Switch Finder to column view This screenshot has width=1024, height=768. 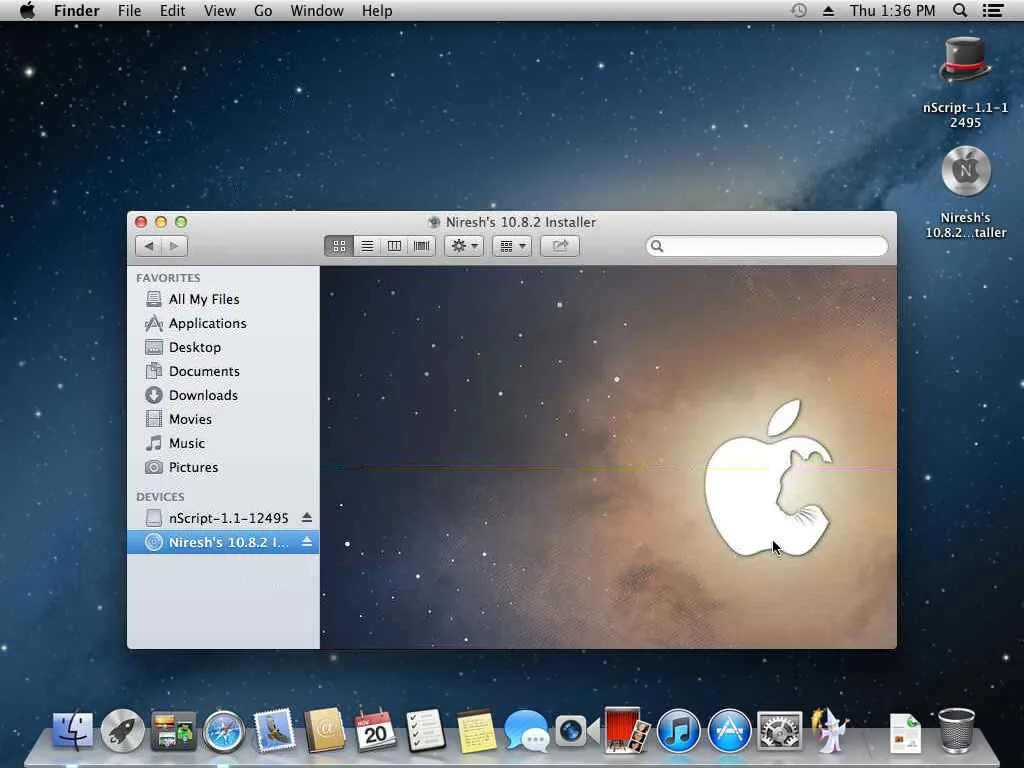394,246
